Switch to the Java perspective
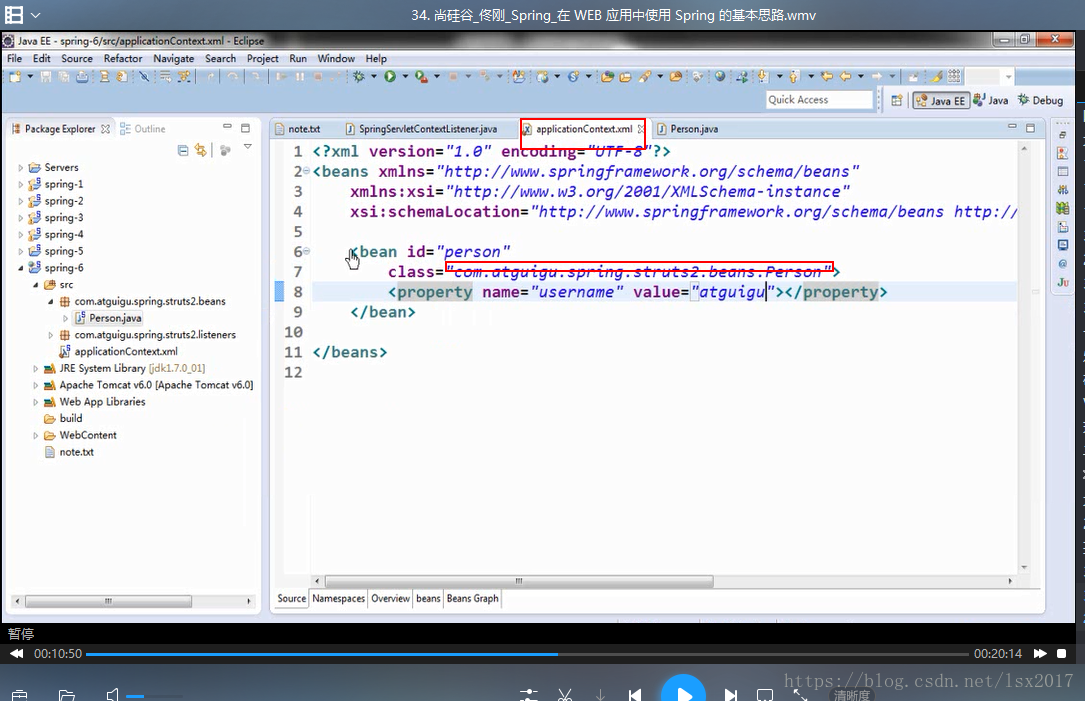 (990, 100)
